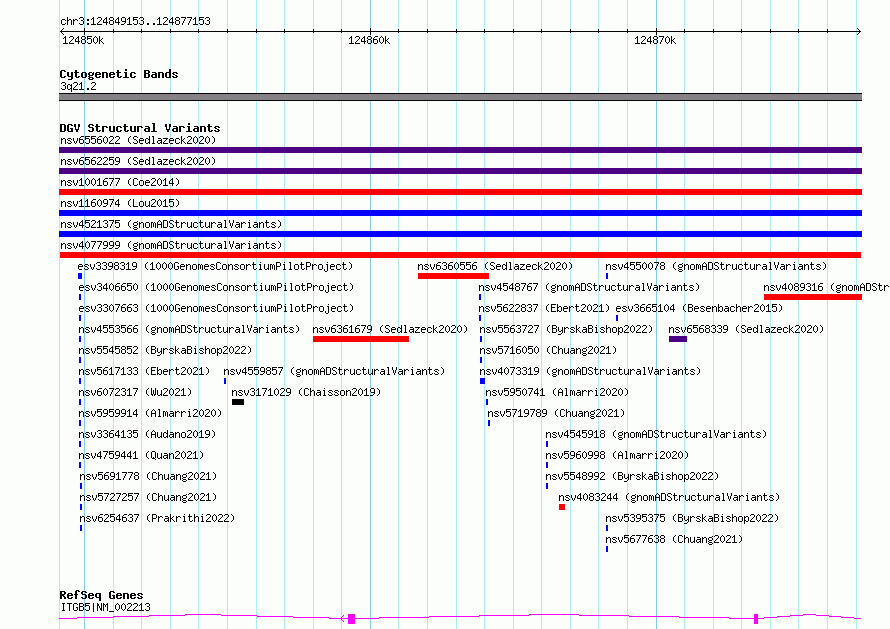Click label nsv4083244 (gnomADStructuralVariants)
This screenshot has width=890, height=629.
click(669, 497)
